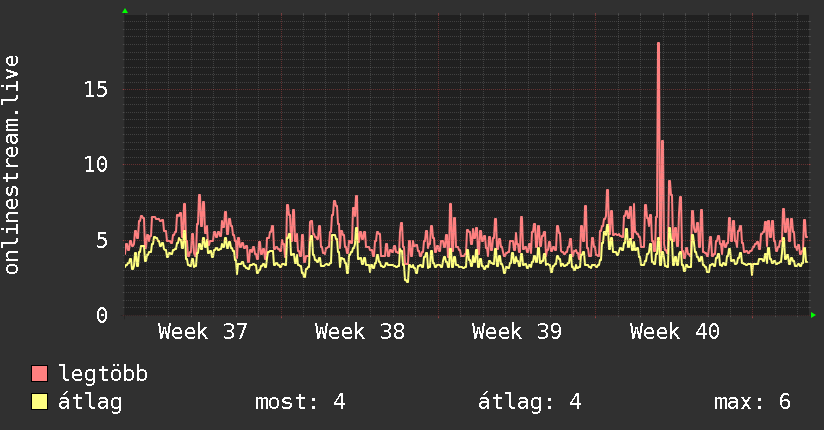Click the y-axis value 15
The height and width of the screenshot is (430, 824).
click(96, 89)
